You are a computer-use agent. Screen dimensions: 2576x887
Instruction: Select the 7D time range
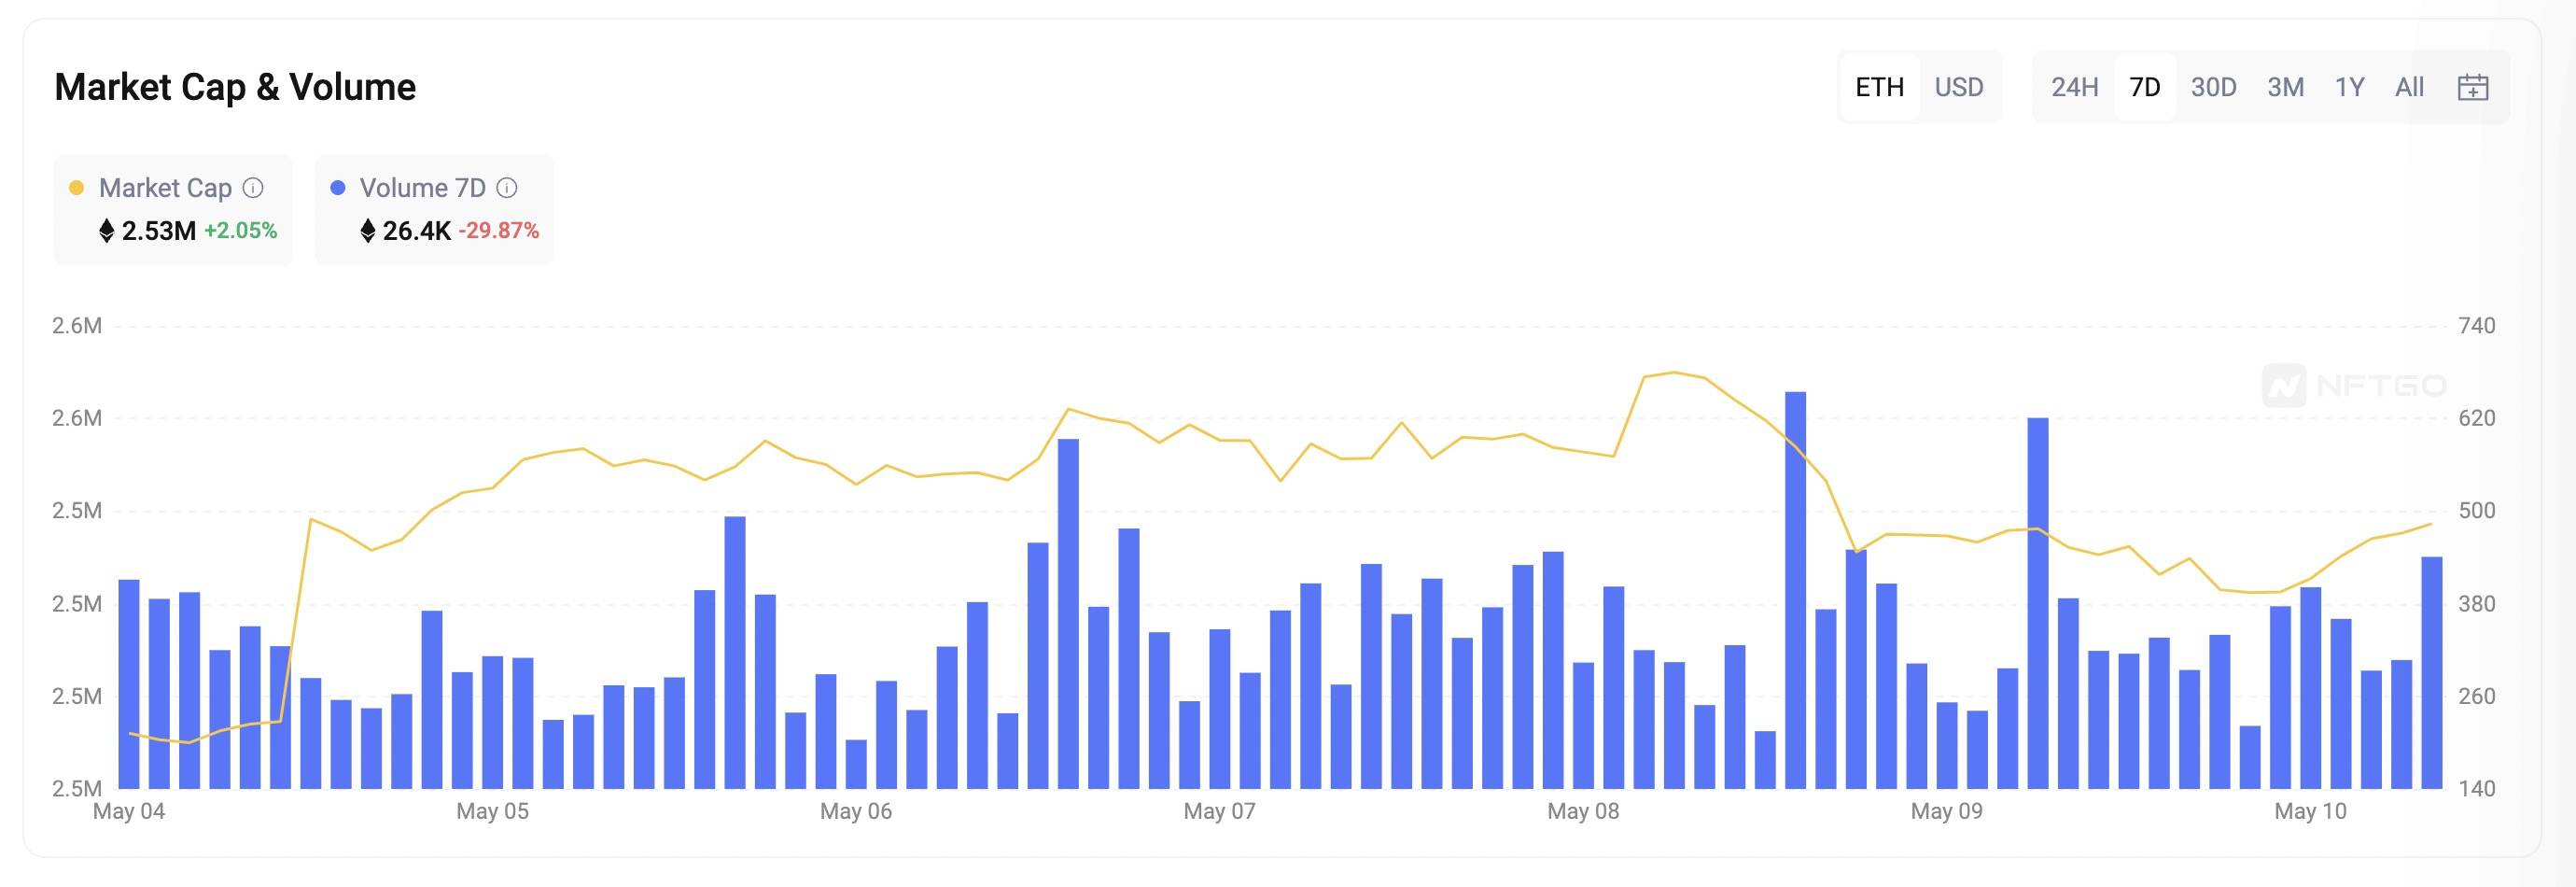click(x=2145, y=87)
